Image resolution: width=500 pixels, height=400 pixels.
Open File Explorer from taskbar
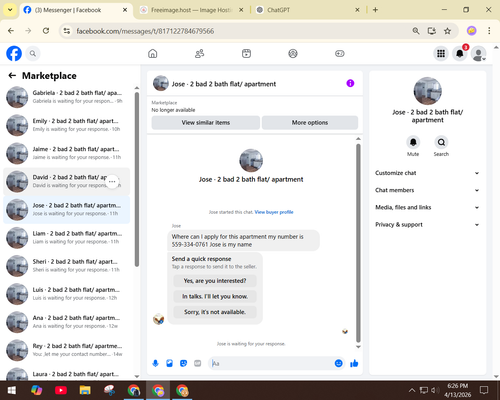tap(85, 390)
